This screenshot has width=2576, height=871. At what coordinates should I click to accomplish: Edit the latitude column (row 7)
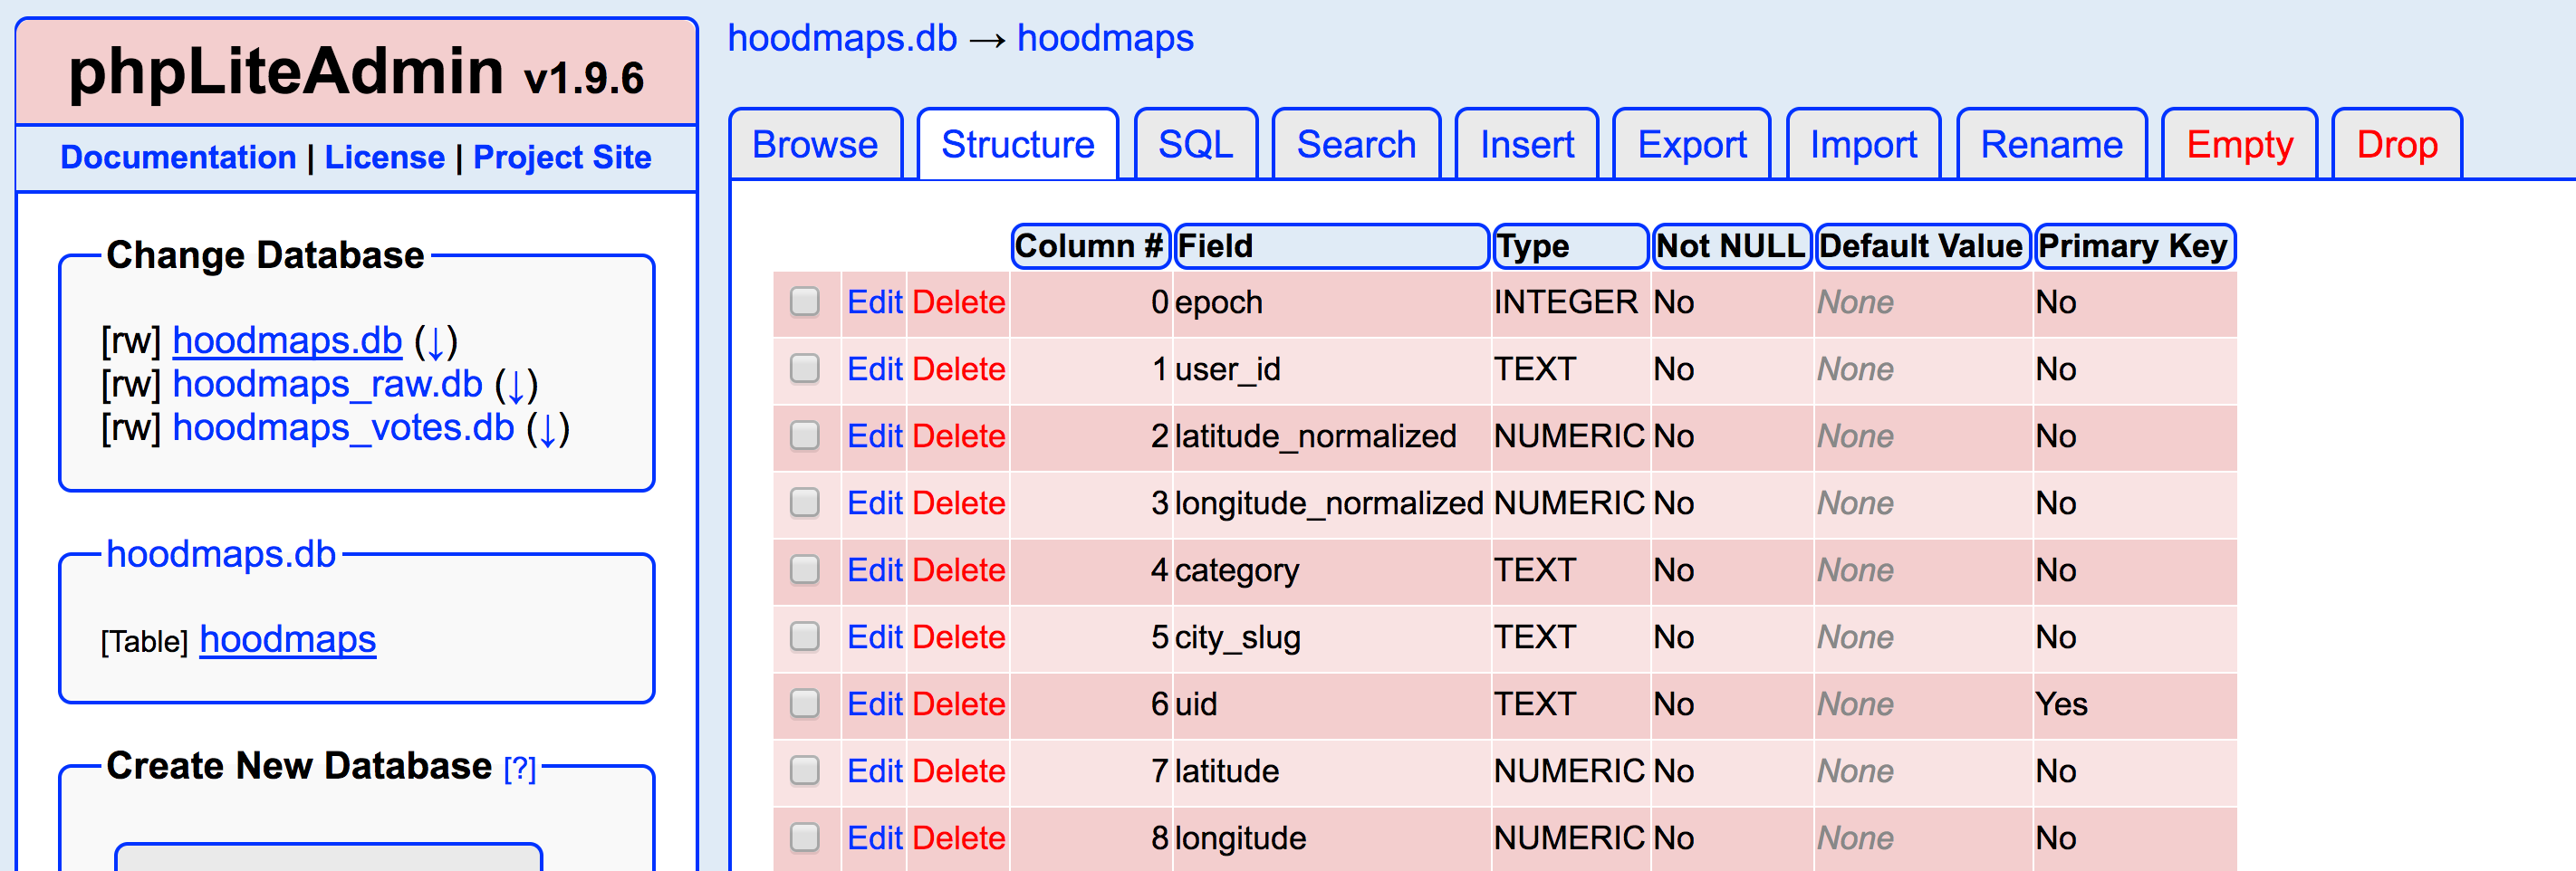pos(875,771)
